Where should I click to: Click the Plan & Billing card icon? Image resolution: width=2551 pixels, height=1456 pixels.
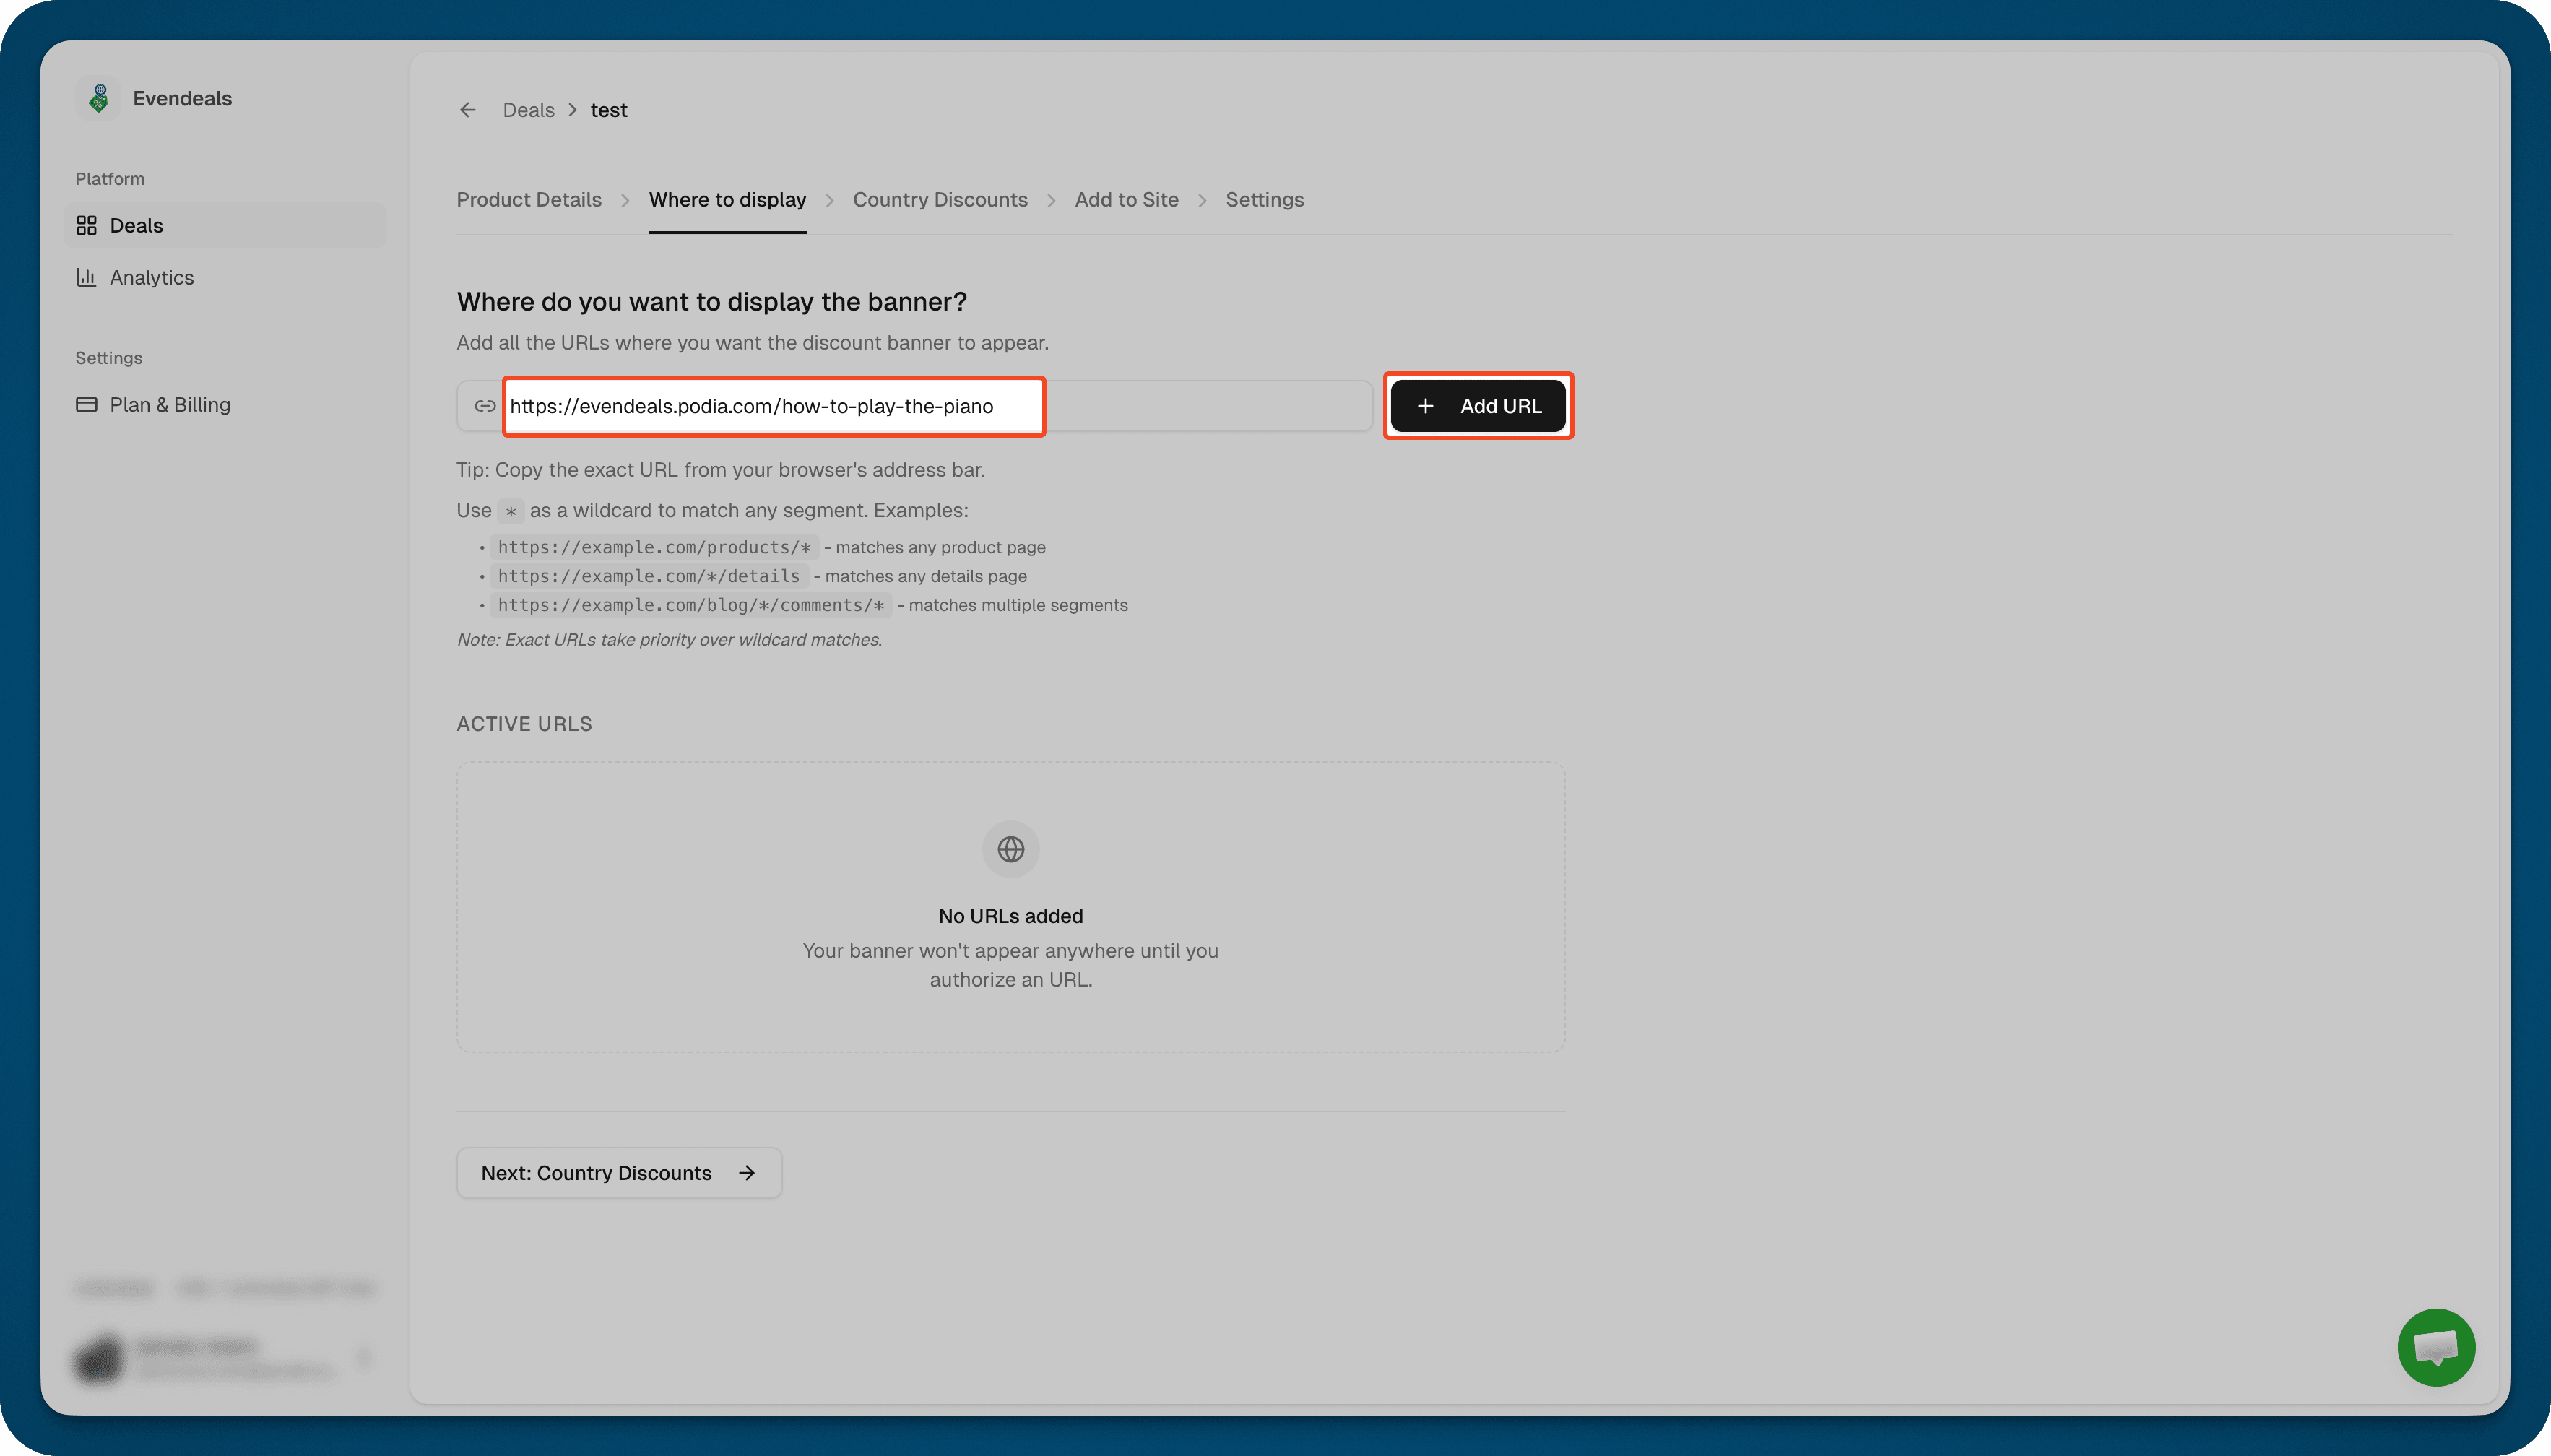click(87, 404)
